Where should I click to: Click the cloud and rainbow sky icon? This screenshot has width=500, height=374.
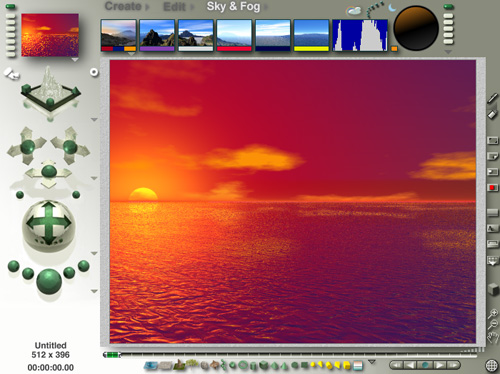click(x=354, y=11)
